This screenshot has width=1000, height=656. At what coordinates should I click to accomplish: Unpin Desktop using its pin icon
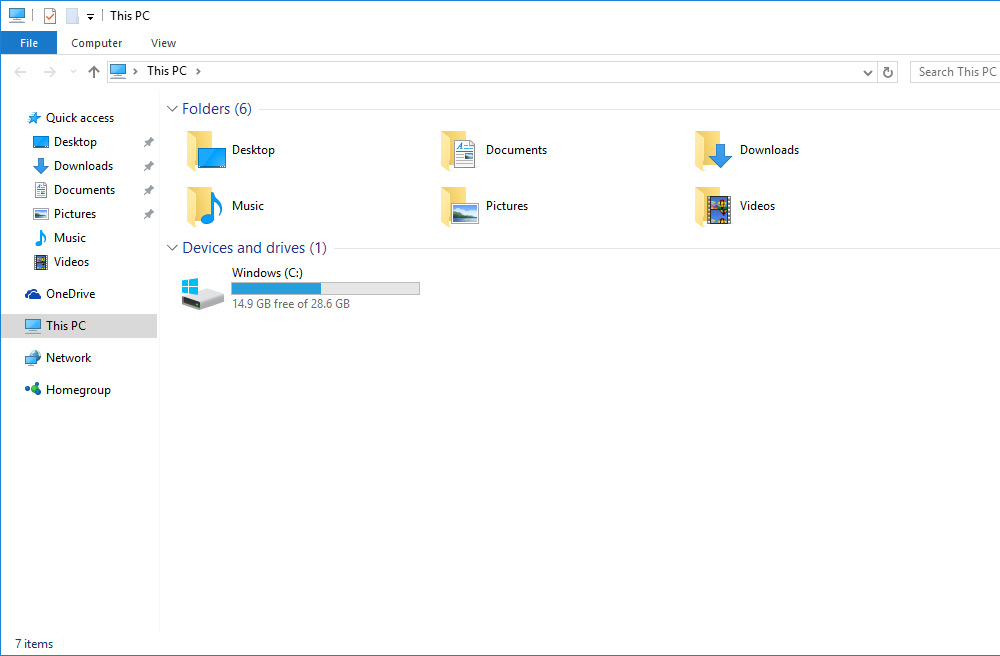pos(149,142)
